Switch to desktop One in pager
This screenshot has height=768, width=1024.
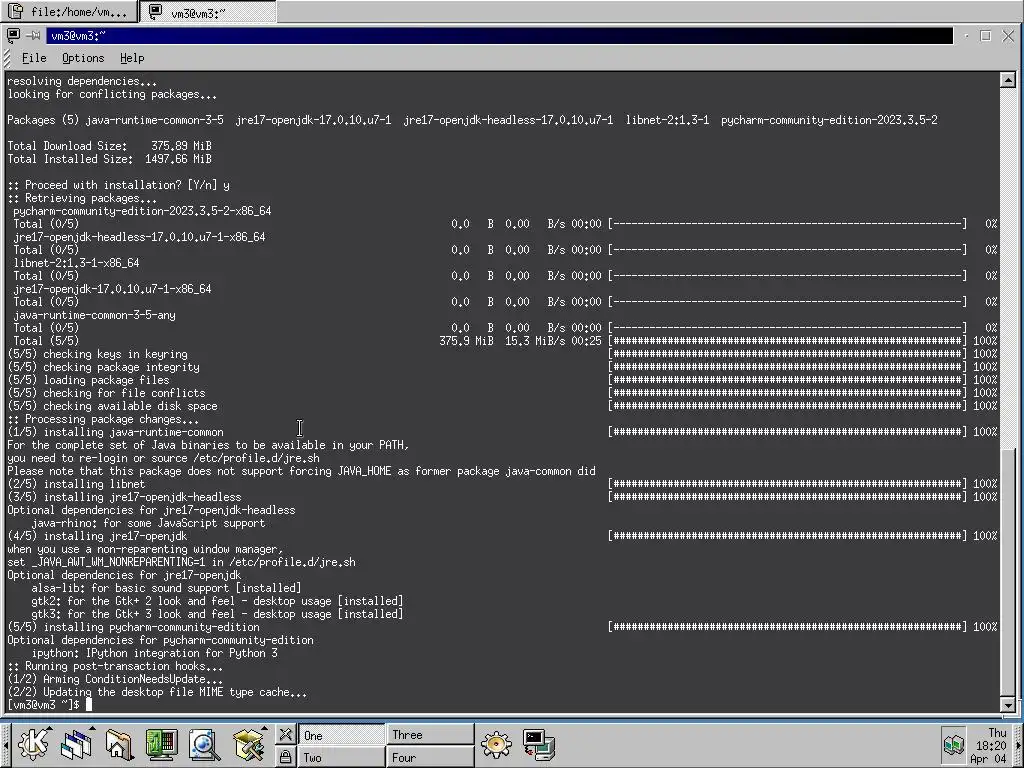click(341, 735)
